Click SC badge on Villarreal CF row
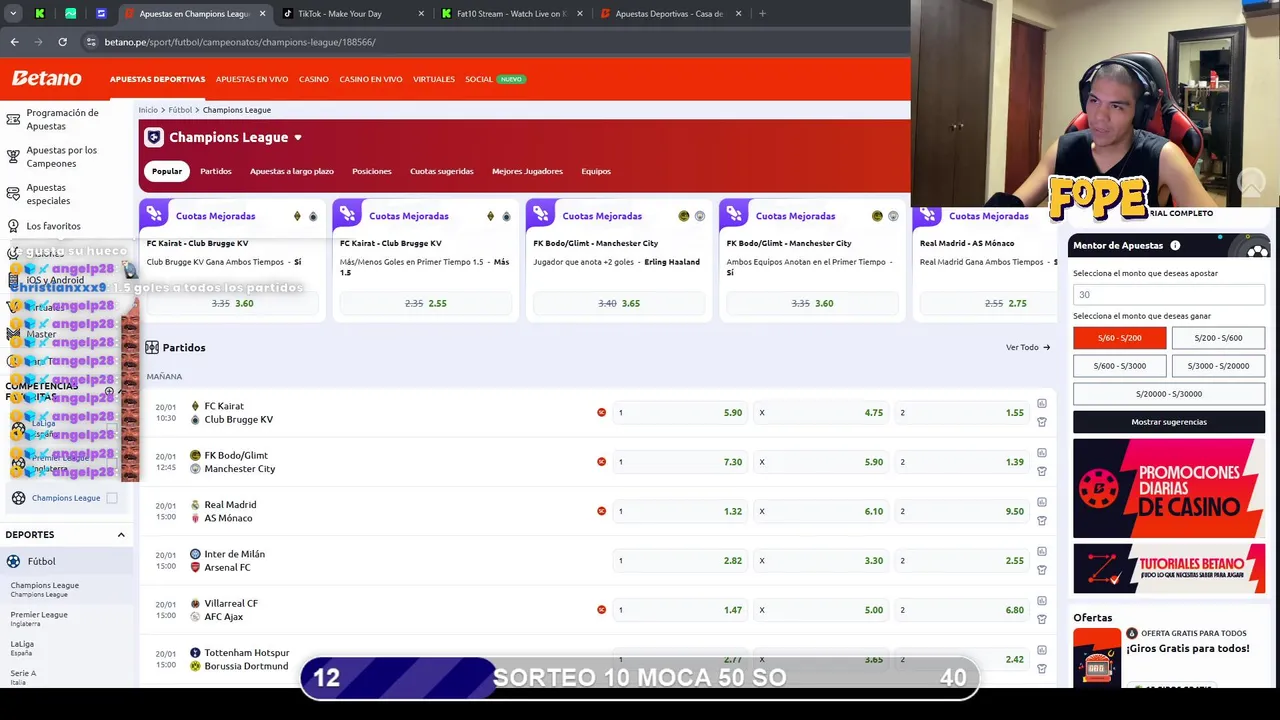 601,609
